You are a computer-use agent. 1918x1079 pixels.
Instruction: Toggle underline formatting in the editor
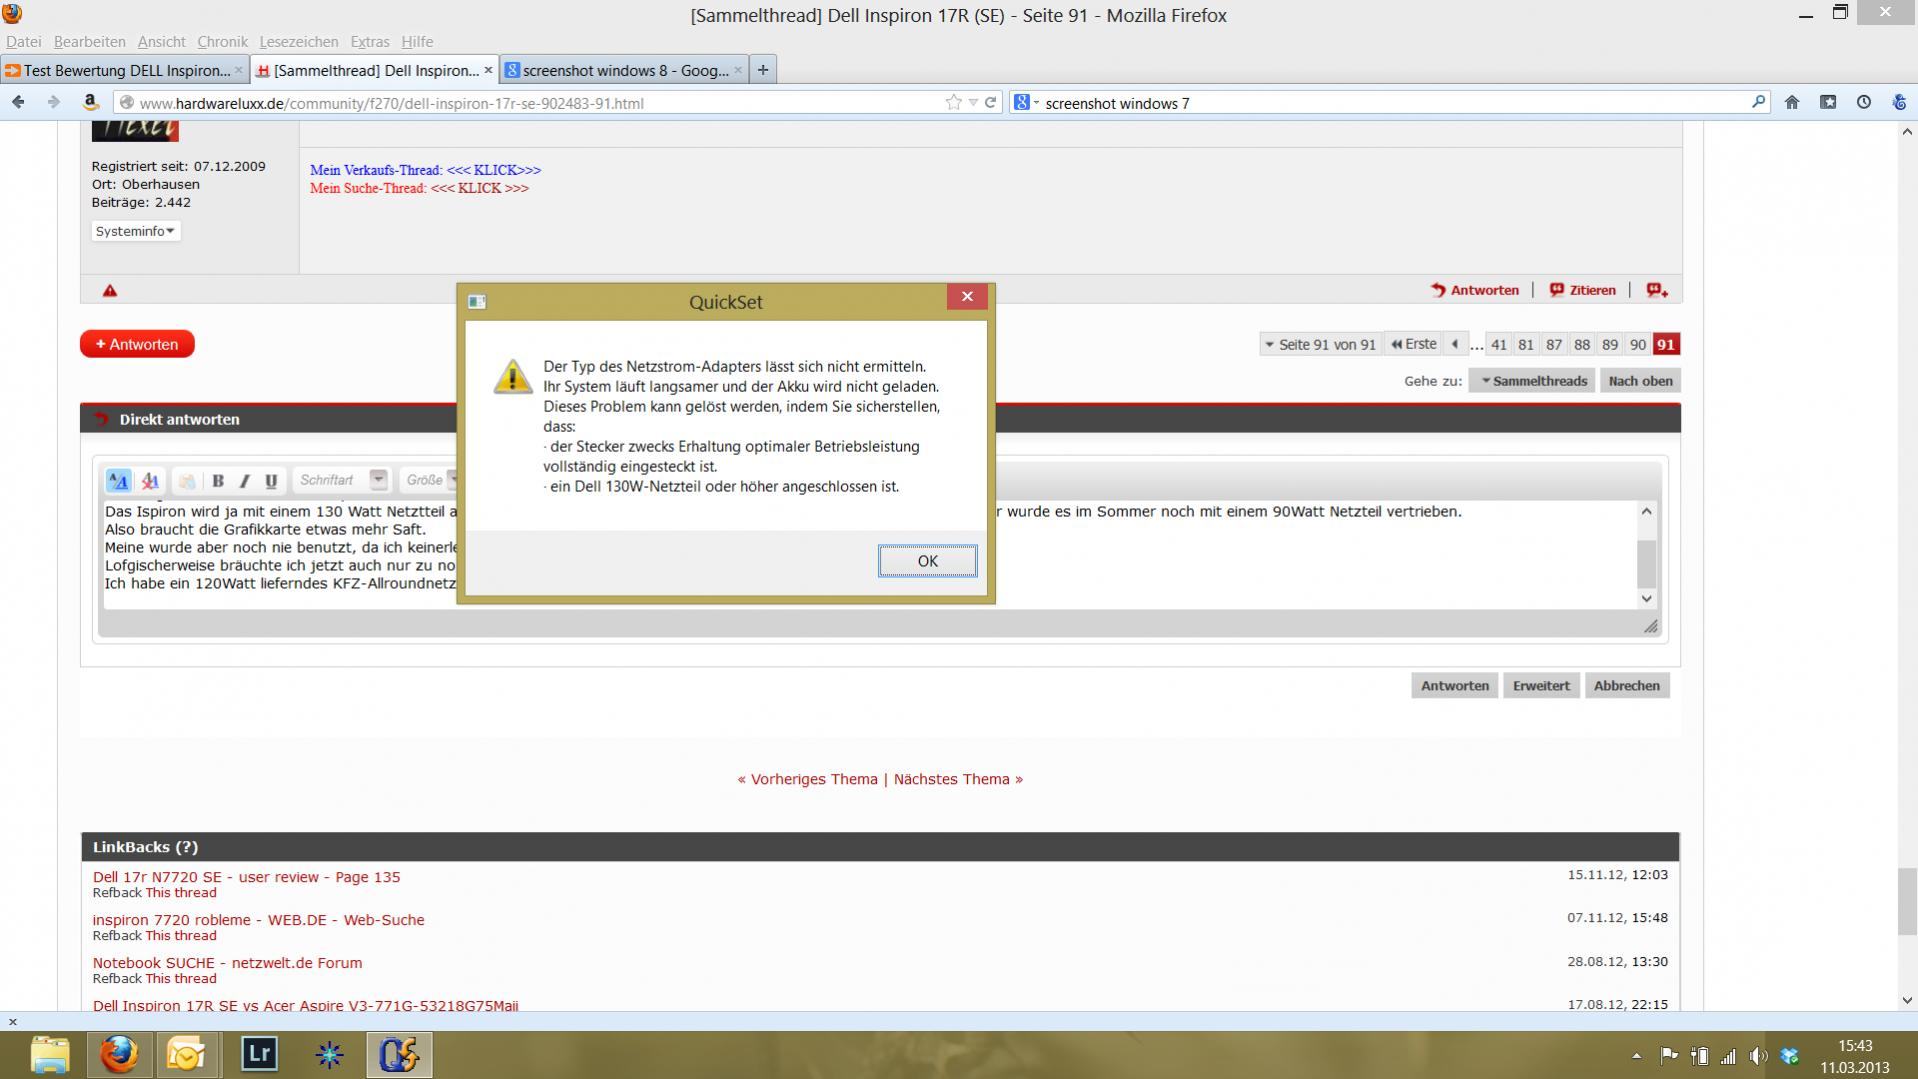[x=271, y=481]
